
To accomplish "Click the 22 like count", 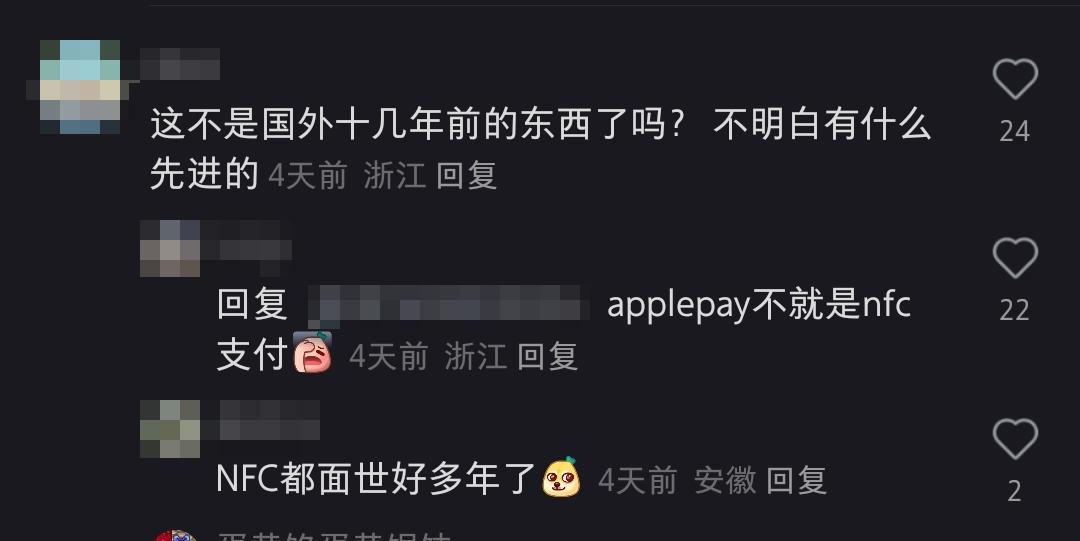I will 1015,310.
